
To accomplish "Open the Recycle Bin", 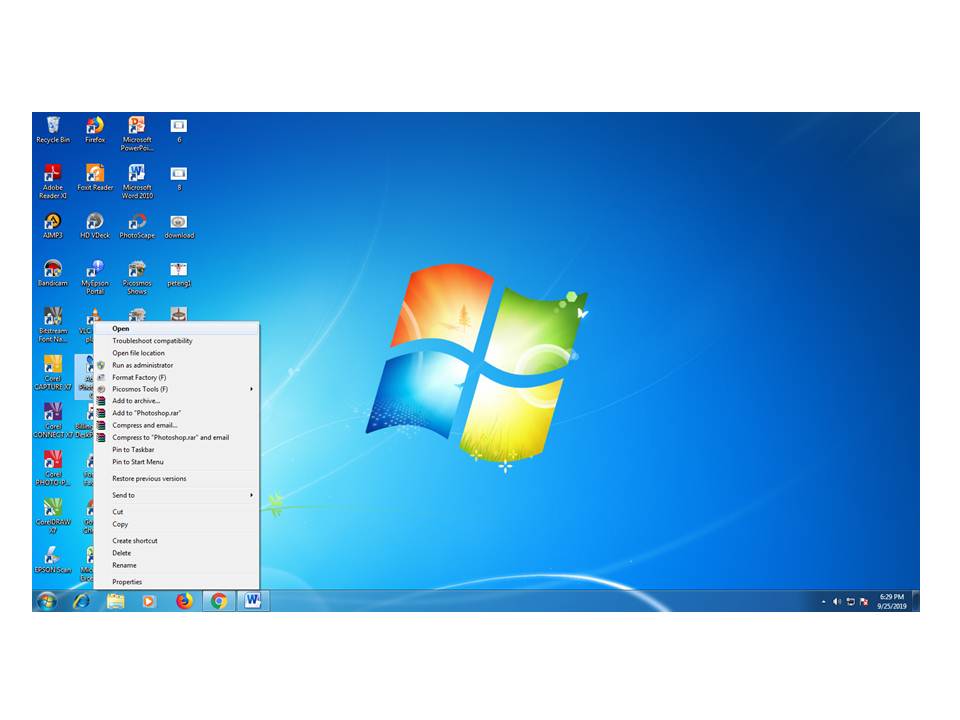I will 53,127.
